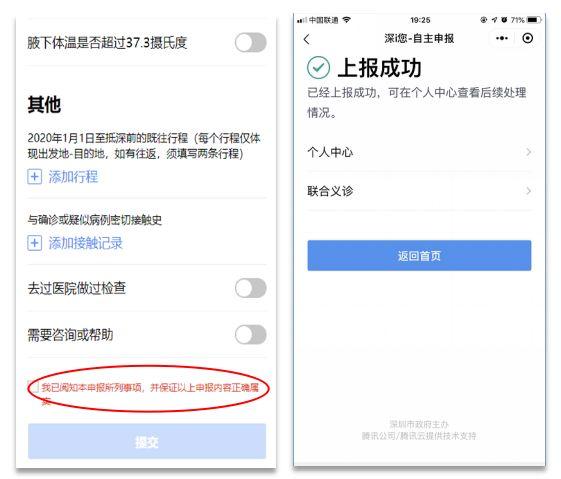Tap the Wi-Fi signal icon in status bar
561x479 pixels.
pyautogui.click(x=346, y=20)
